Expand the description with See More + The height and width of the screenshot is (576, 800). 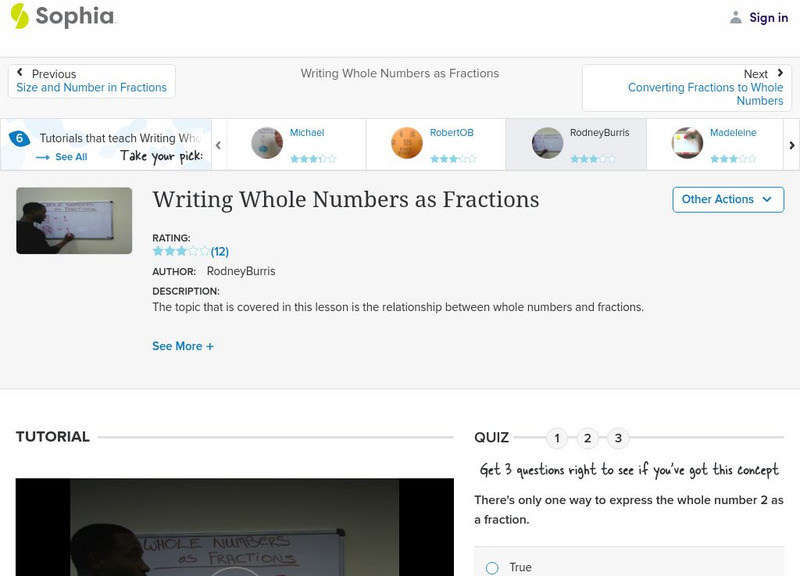click(x=183, y=345)
